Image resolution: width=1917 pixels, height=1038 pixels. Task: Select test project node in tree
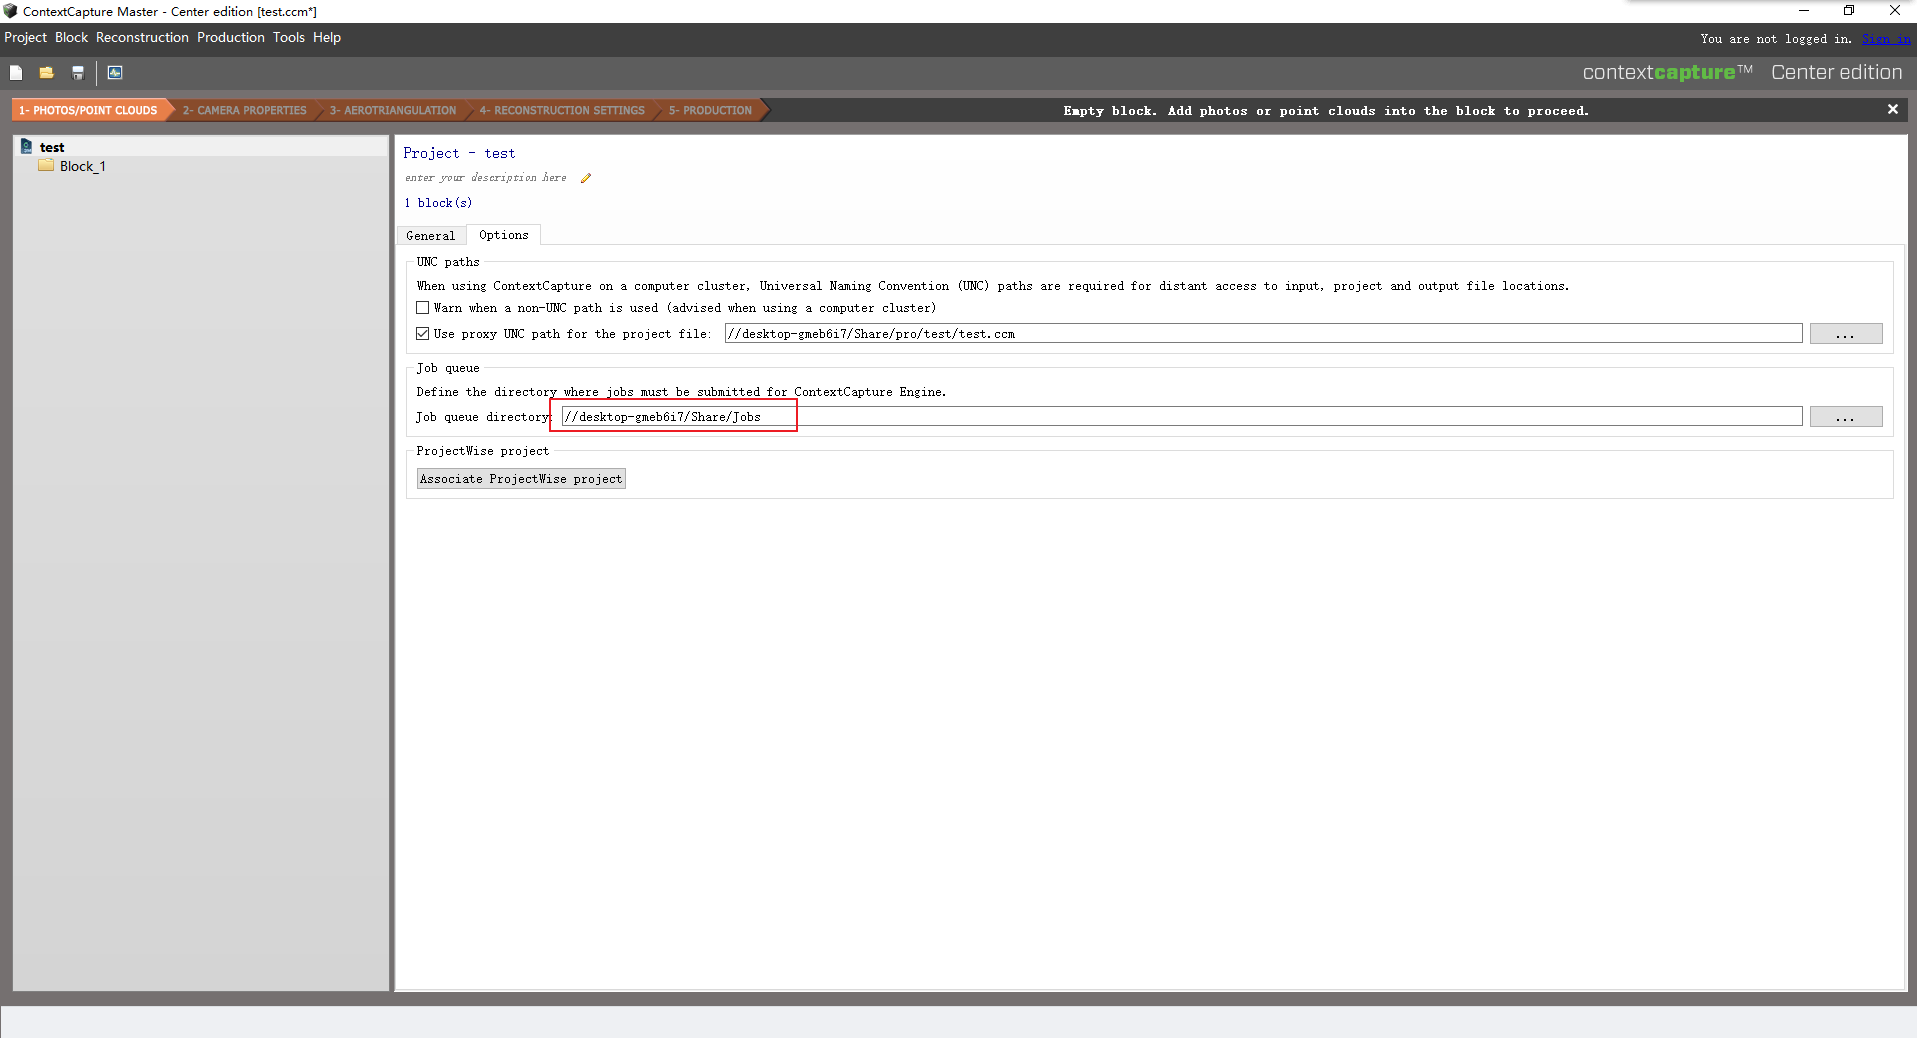(x=52, y=147)
